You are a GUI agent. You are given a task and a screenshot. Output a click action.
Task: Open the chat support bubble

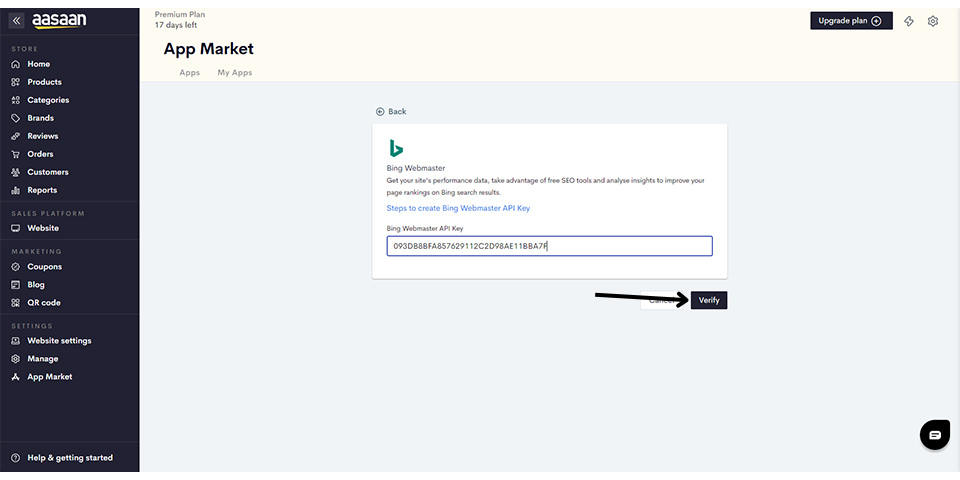point(934,435)
